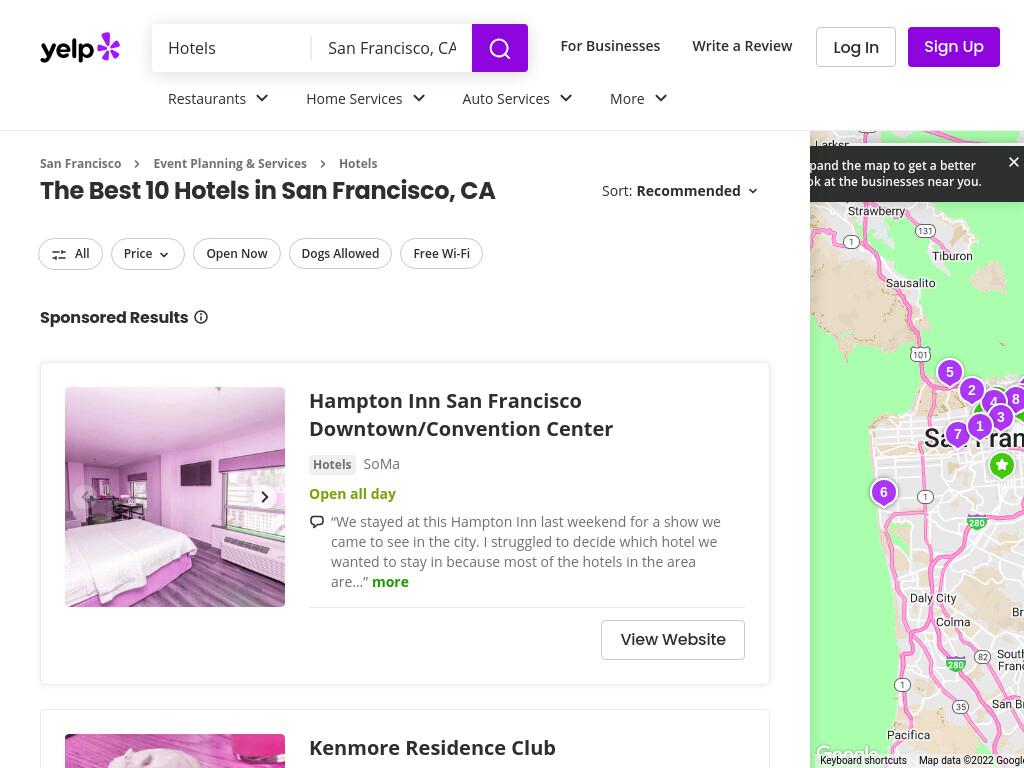This screenshot has width=1024, height=768.
Task: Select map pin number 1
Action: (979, 426)
